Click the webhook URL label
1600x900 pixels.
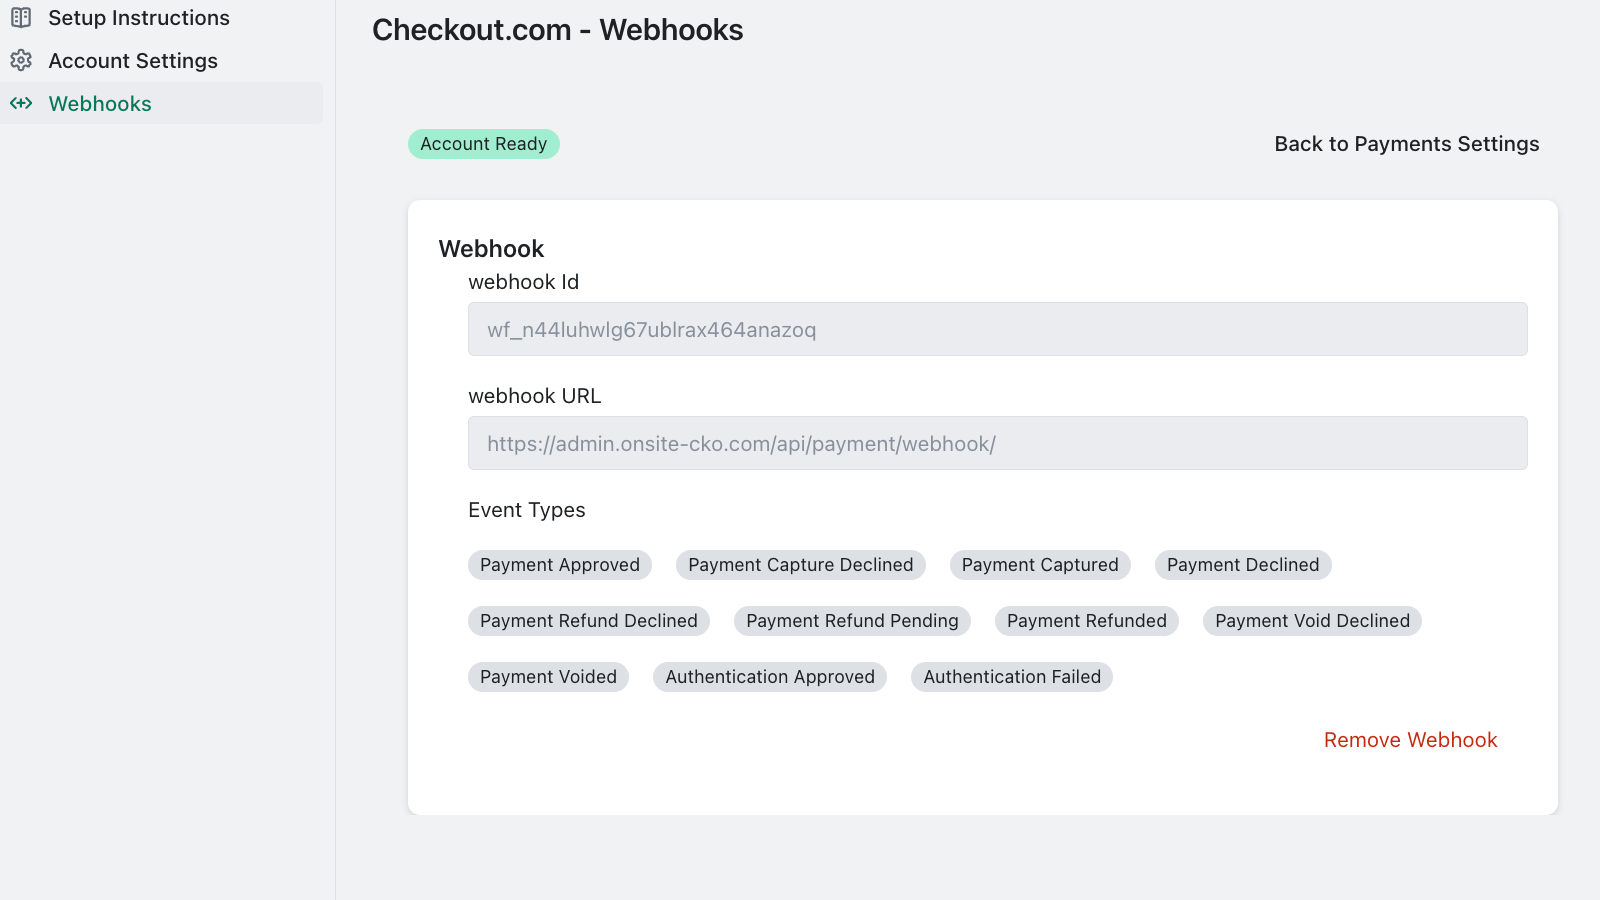[x=535, y=396]
